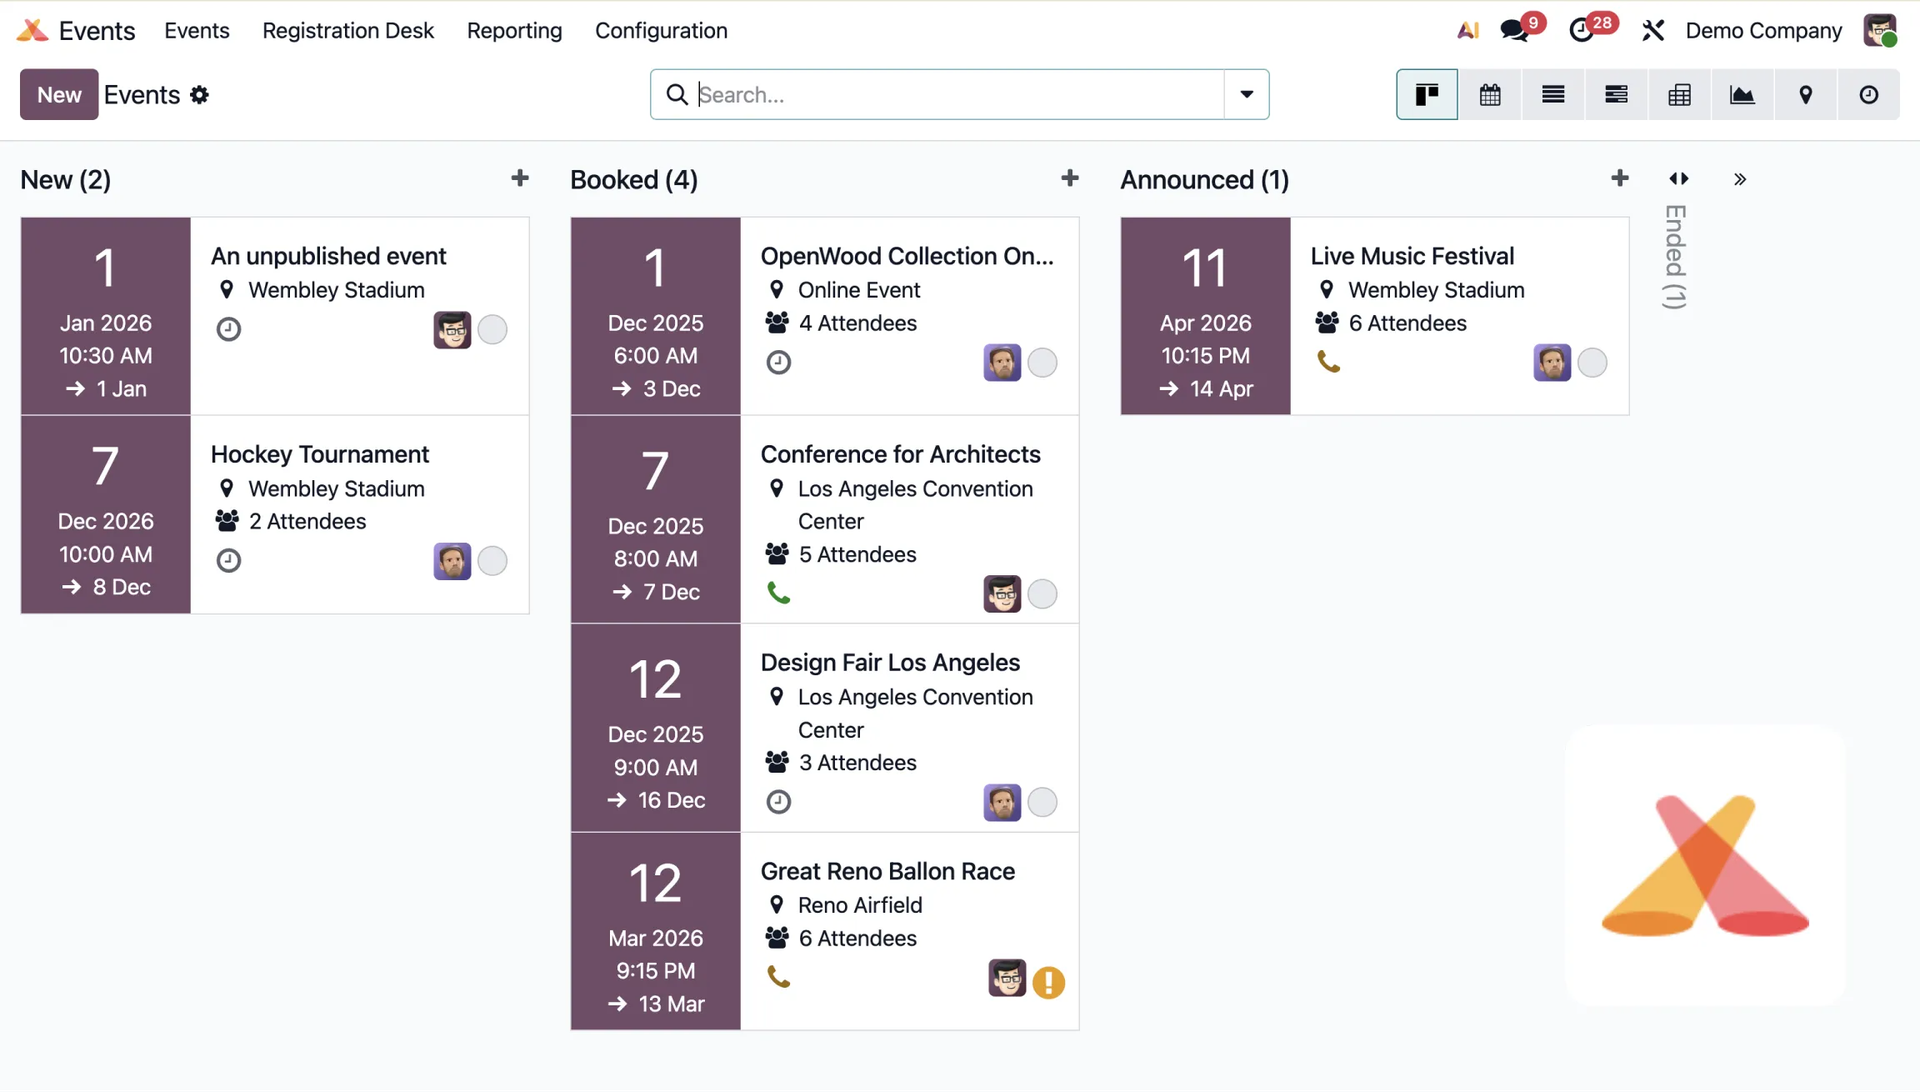Click Booked (4) column header
The image size is (1920, 1092).
634,180
